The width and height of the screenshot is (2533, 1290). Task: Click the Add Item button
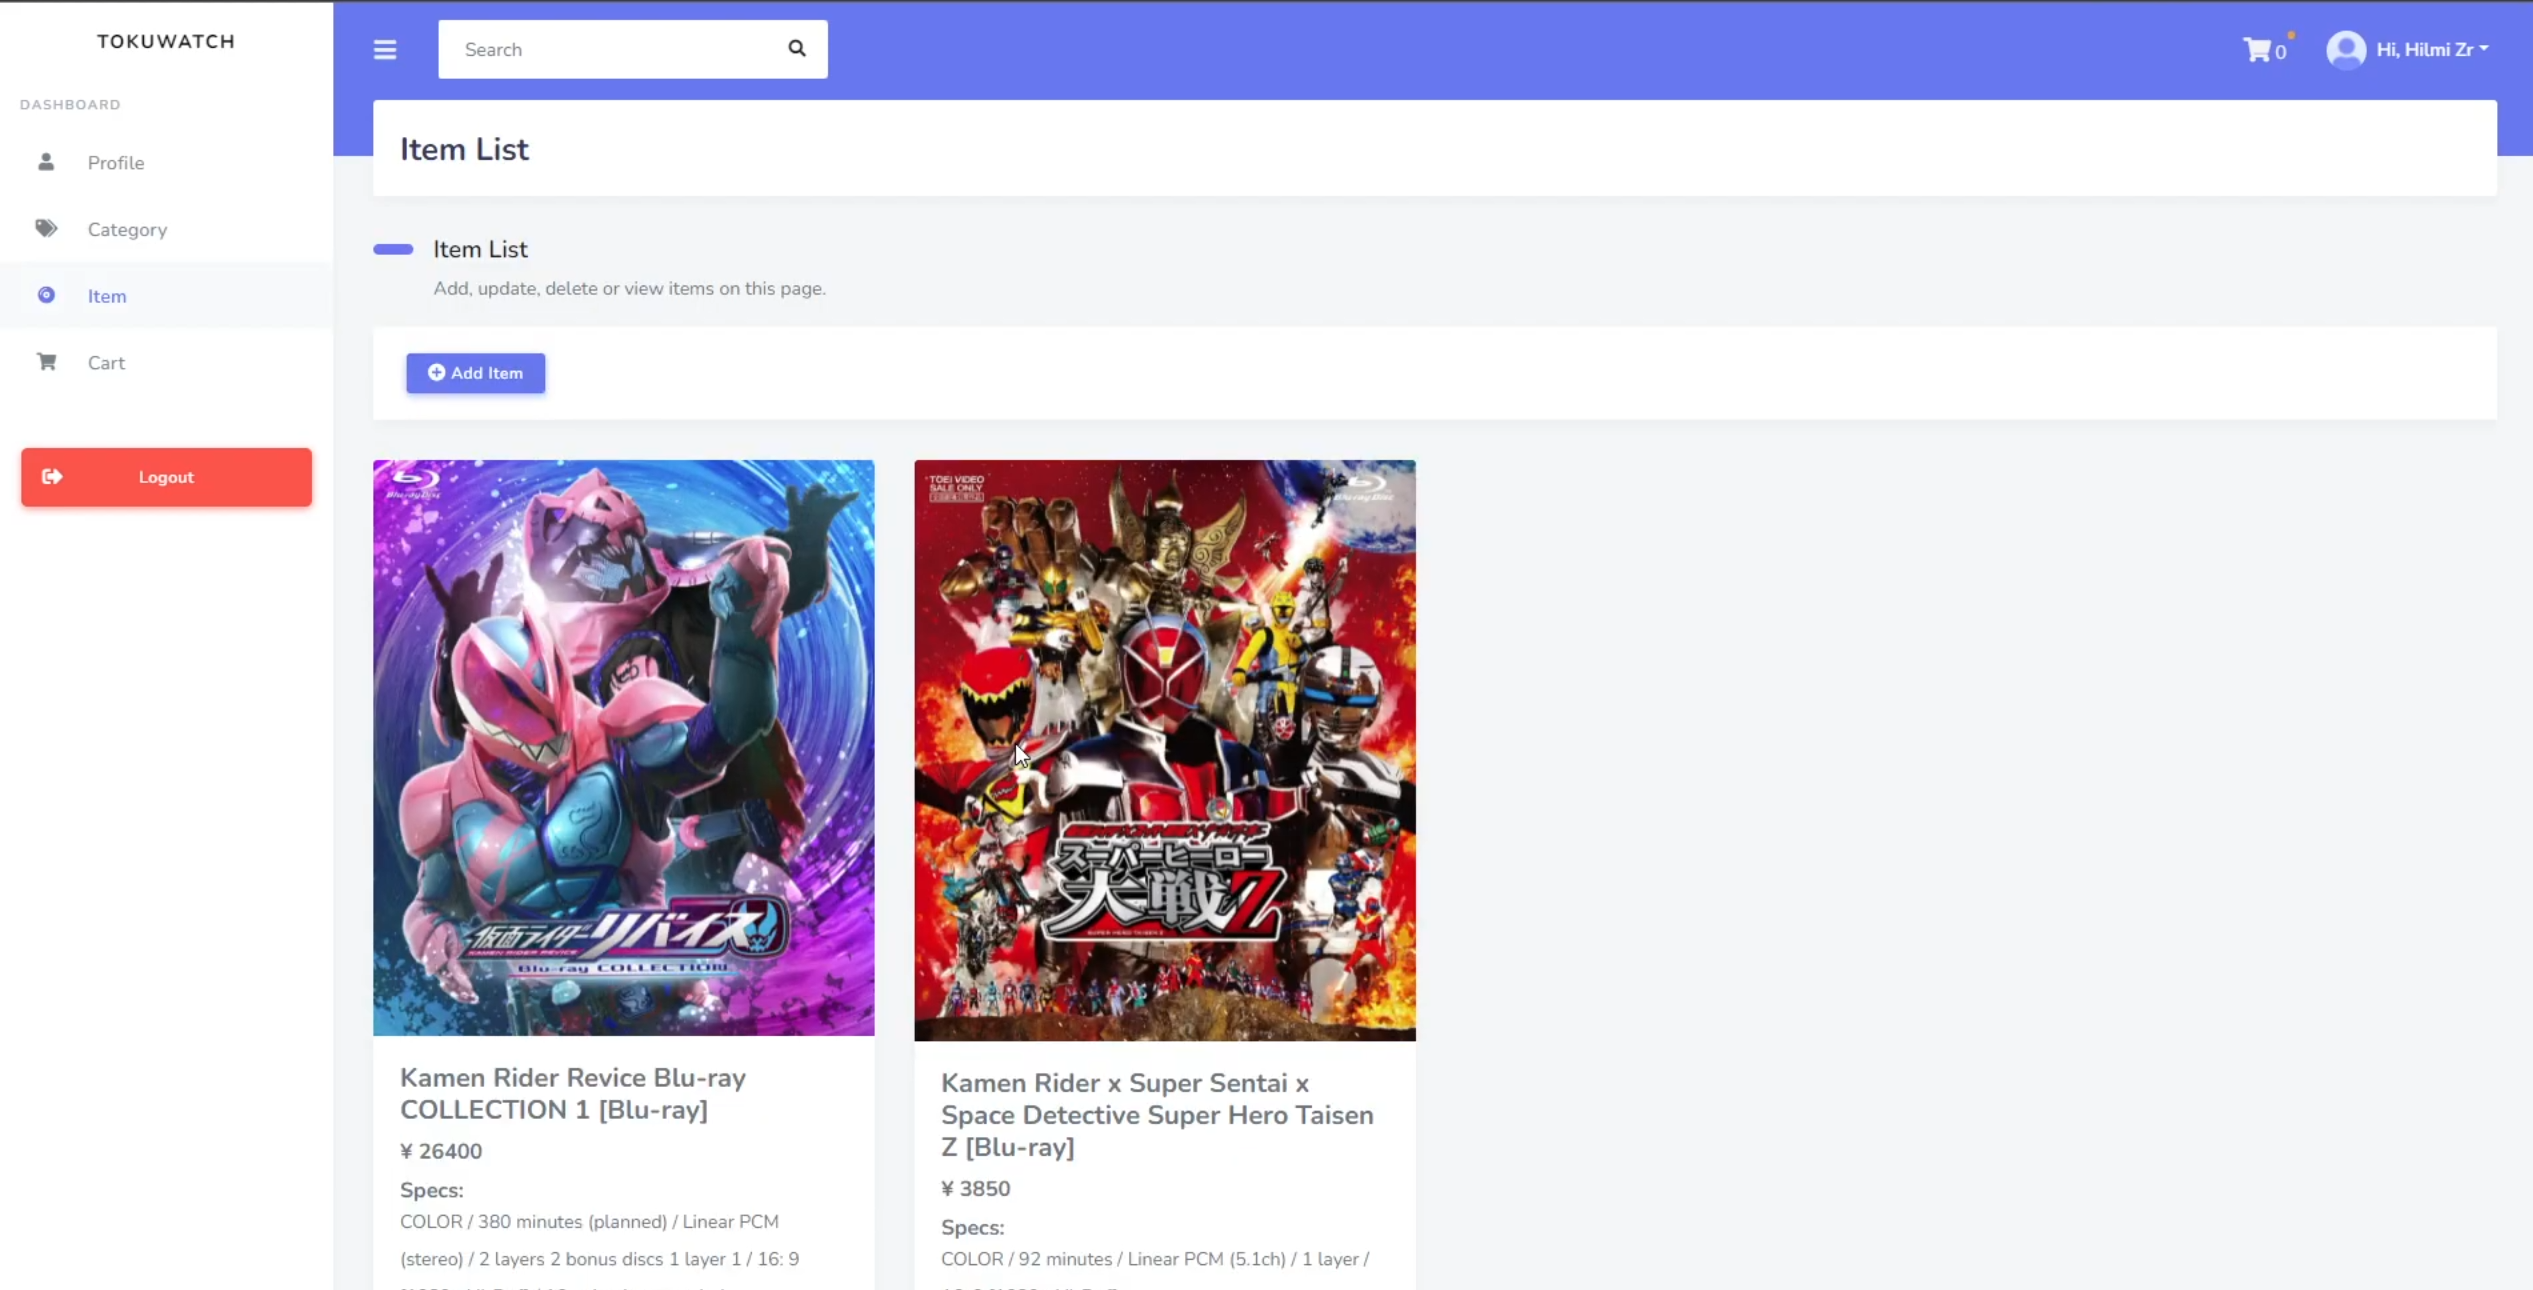click(x=475, y=373)
